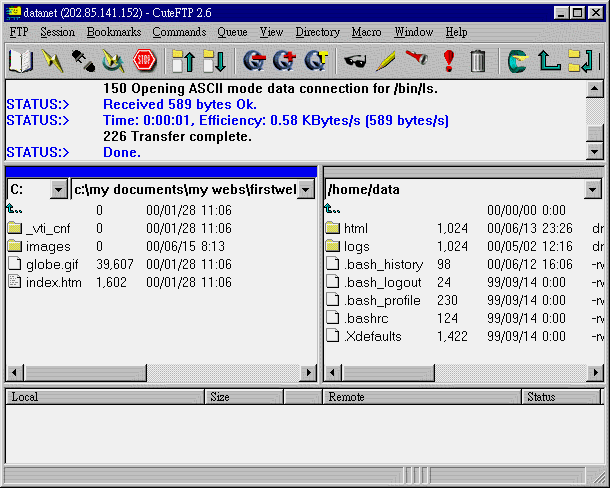Click the Quick Connect lightning icon
610x488 pixels.
click(52, 61)
